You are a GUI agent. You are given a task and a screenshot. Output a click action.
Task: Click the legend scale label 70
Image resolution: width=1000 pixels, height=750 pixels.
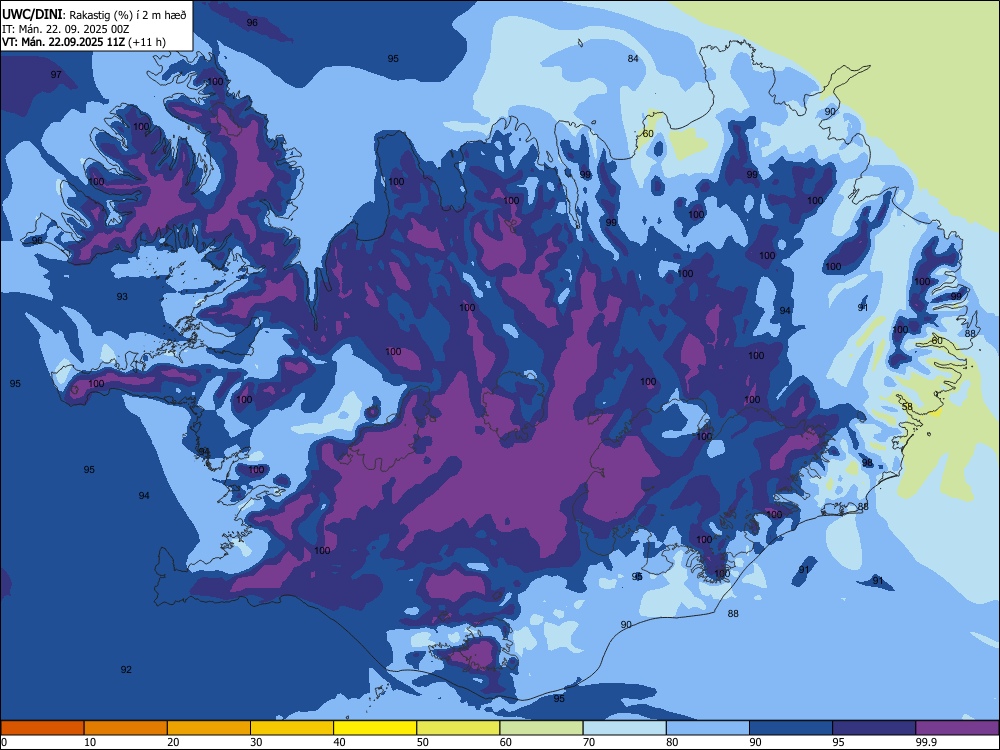(x=589, y=742)
